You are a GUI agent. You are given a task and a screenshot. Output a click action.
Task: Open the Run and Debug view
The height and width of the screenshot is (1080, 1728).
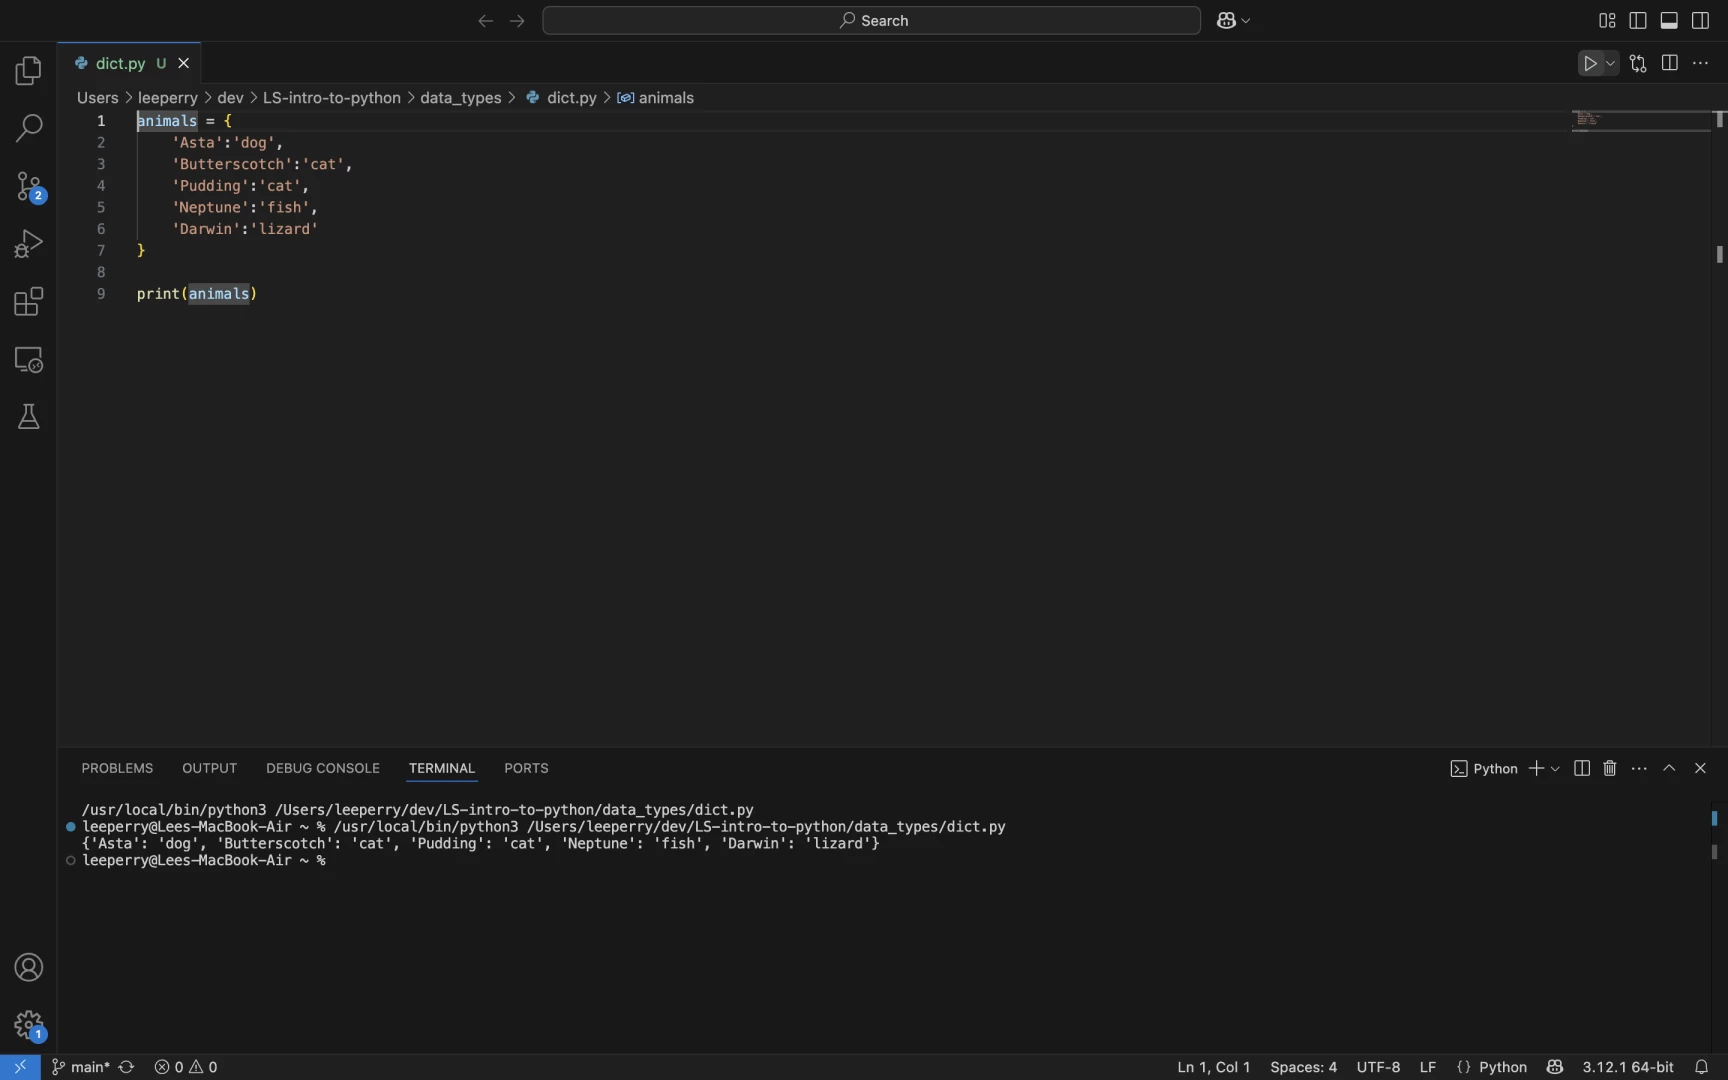point(29,244)
